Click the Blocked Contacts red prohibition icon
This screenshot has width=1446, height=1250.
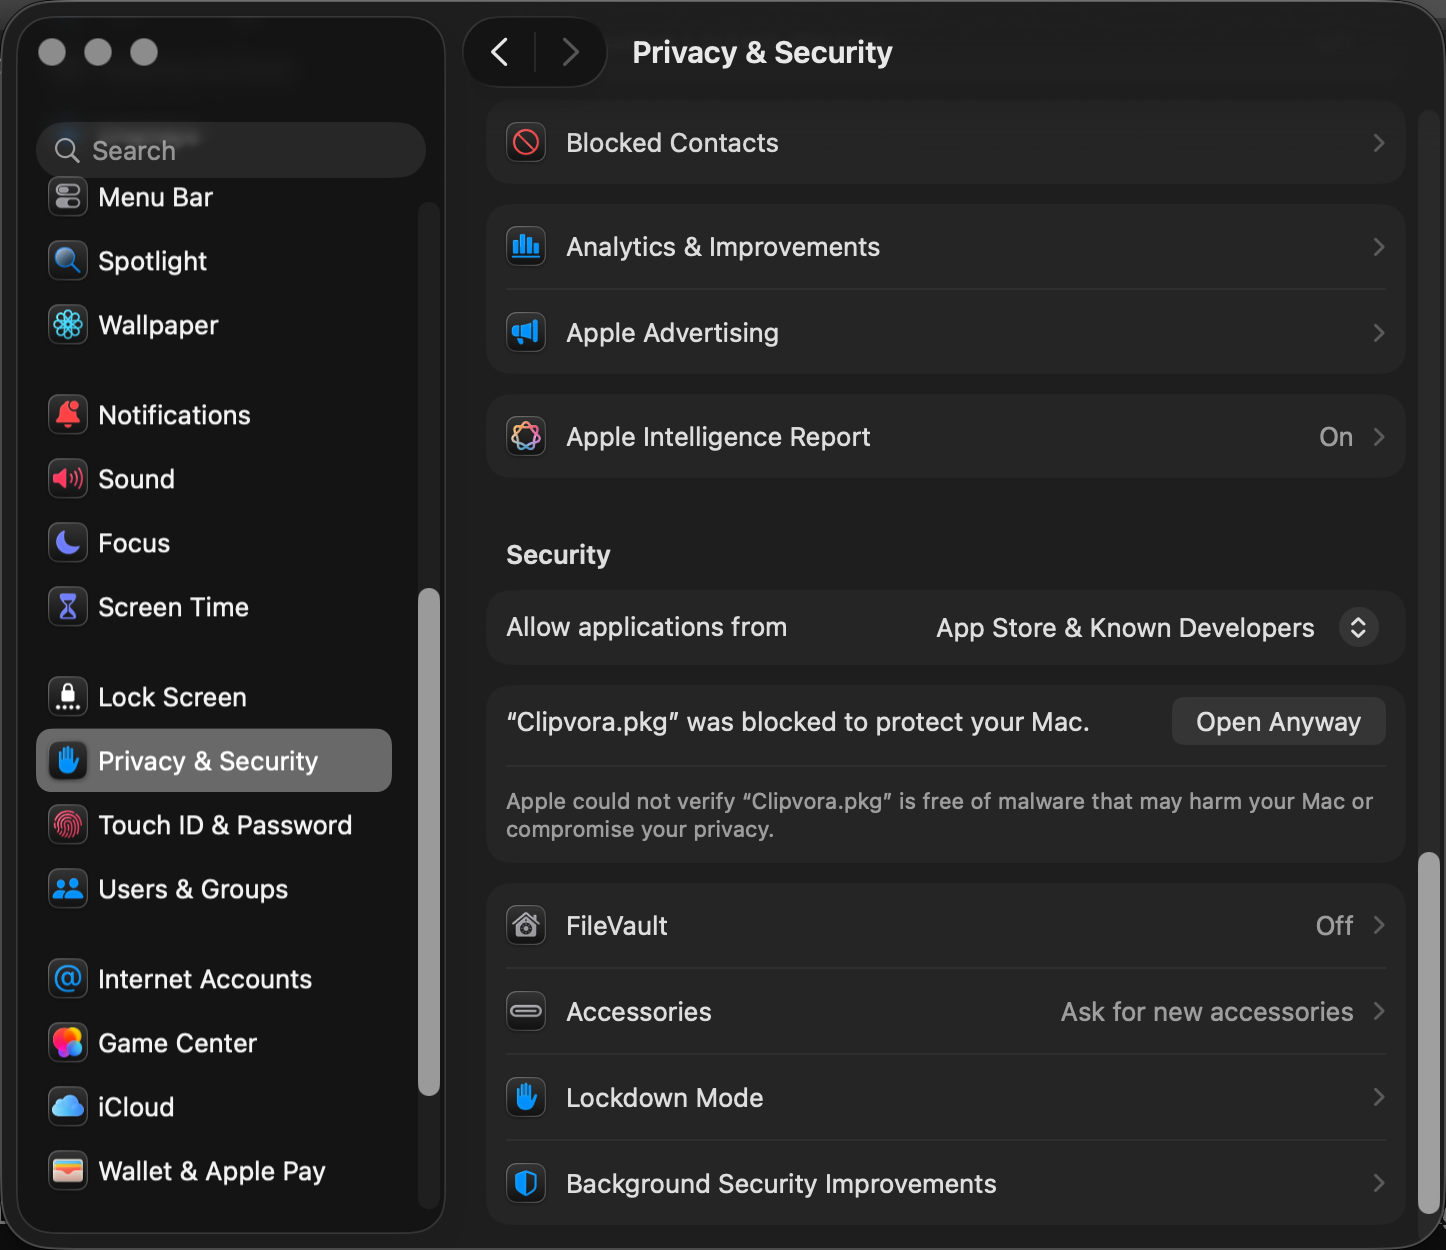(526, 143)
